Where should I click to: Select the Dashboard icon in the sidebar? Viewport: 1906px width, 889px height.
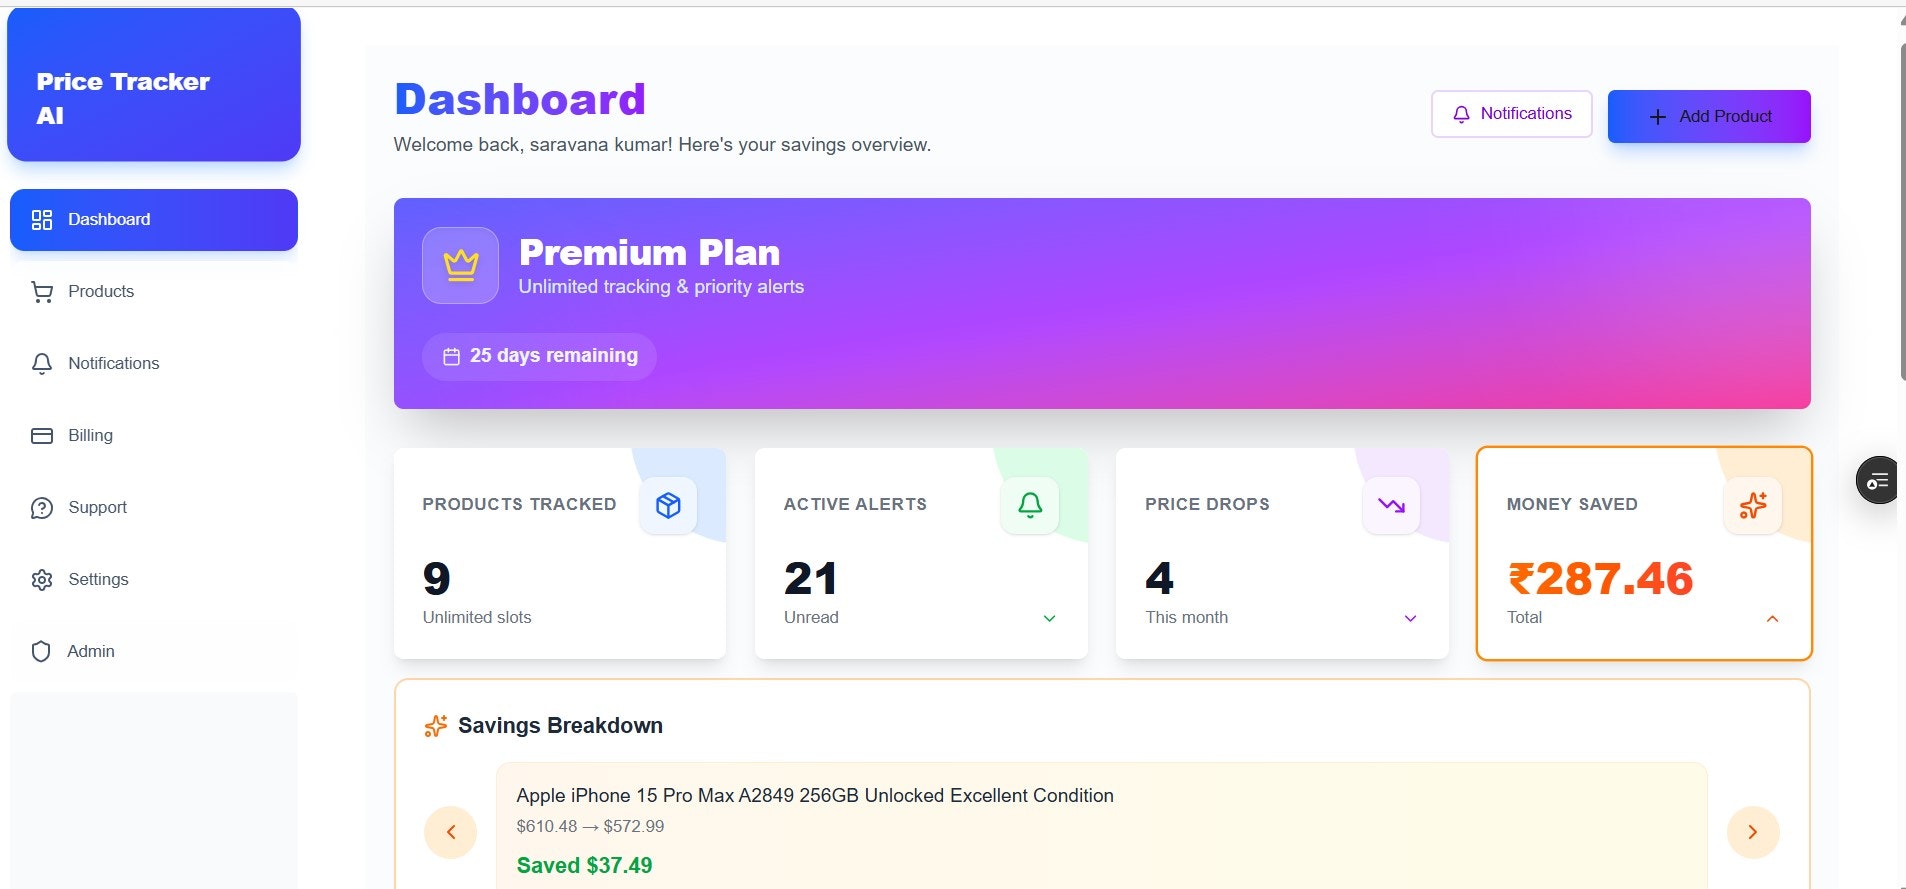[x=42, y=219]
